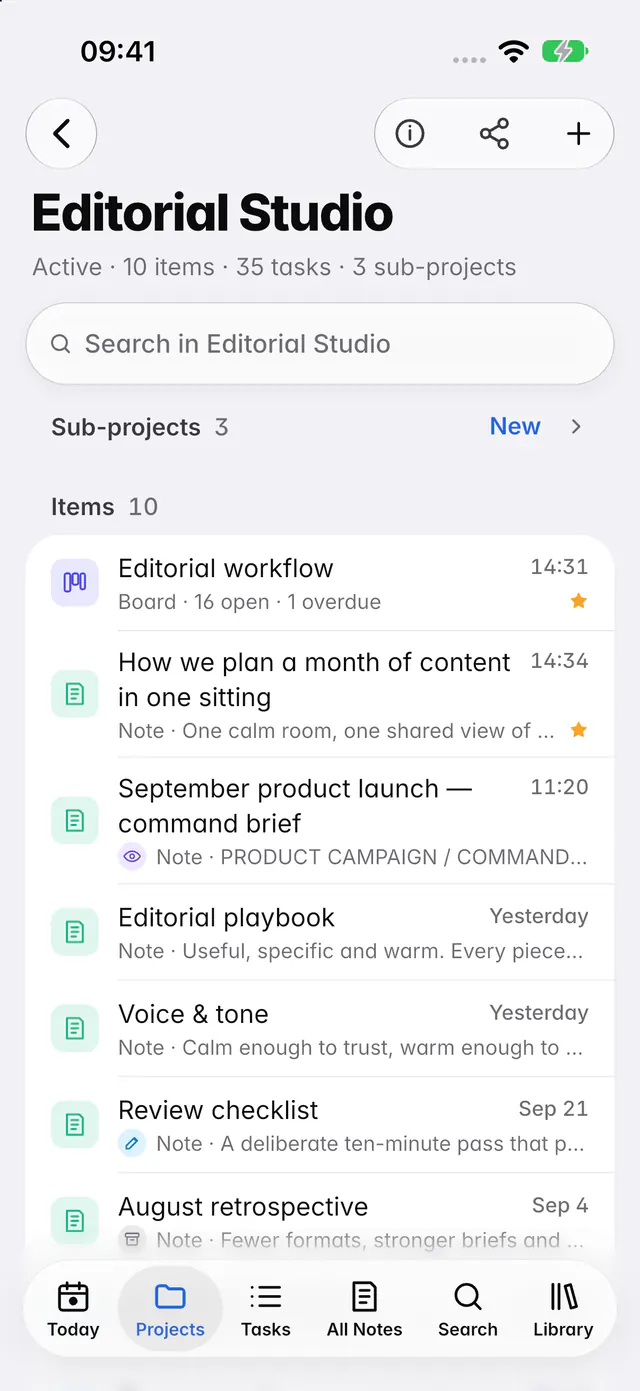The image size is (640, 1391).
Task: Open the Review checklist note title
Action: pyautogui.click(x=218, y=1110)
